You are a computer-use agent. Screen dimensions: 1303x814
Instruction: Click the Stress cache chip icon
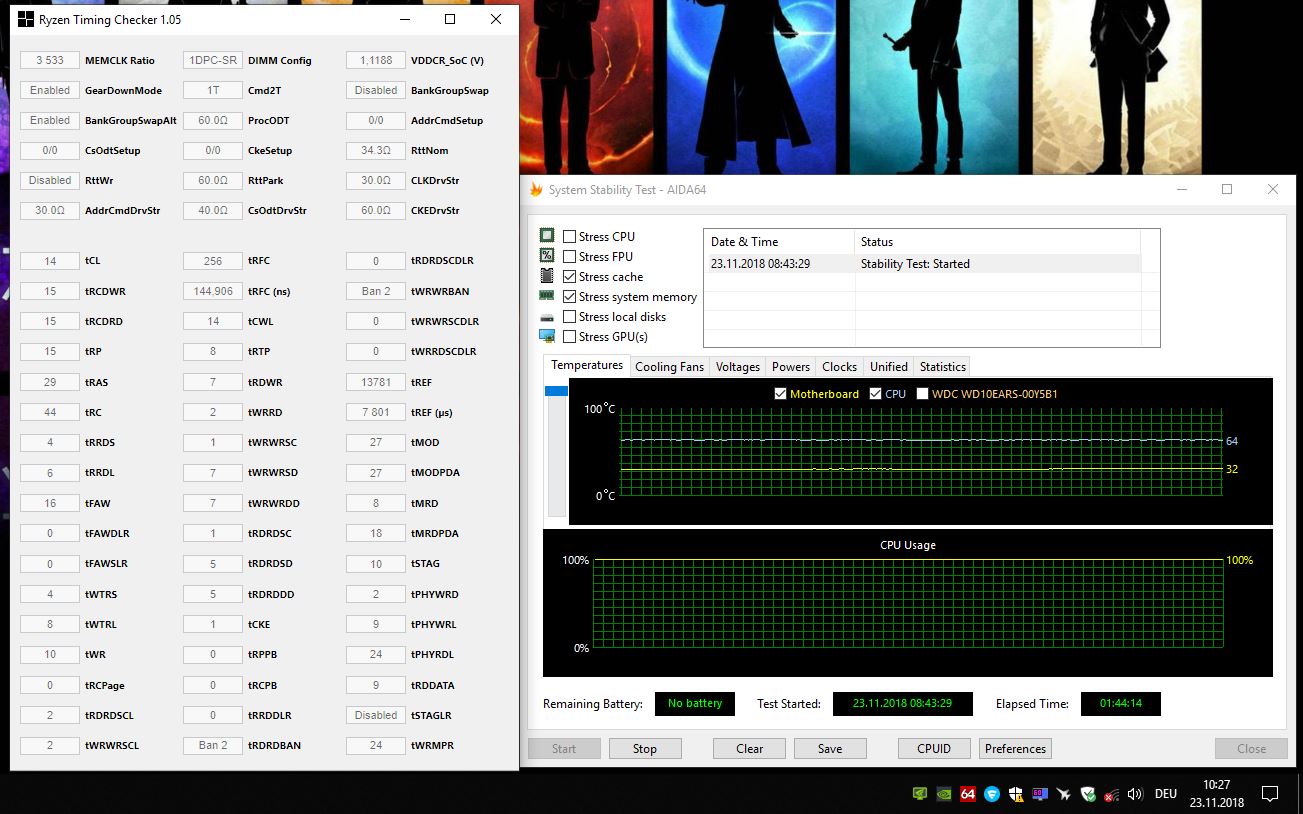coord(547,276)
